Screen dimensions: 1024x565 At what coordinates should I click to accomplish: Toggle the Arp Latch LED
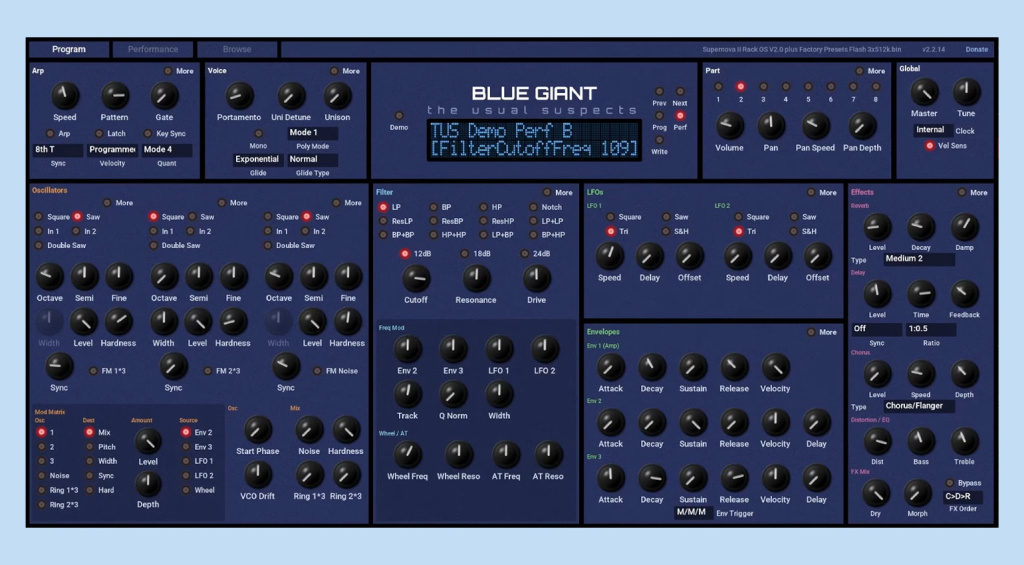click(99, 133)
